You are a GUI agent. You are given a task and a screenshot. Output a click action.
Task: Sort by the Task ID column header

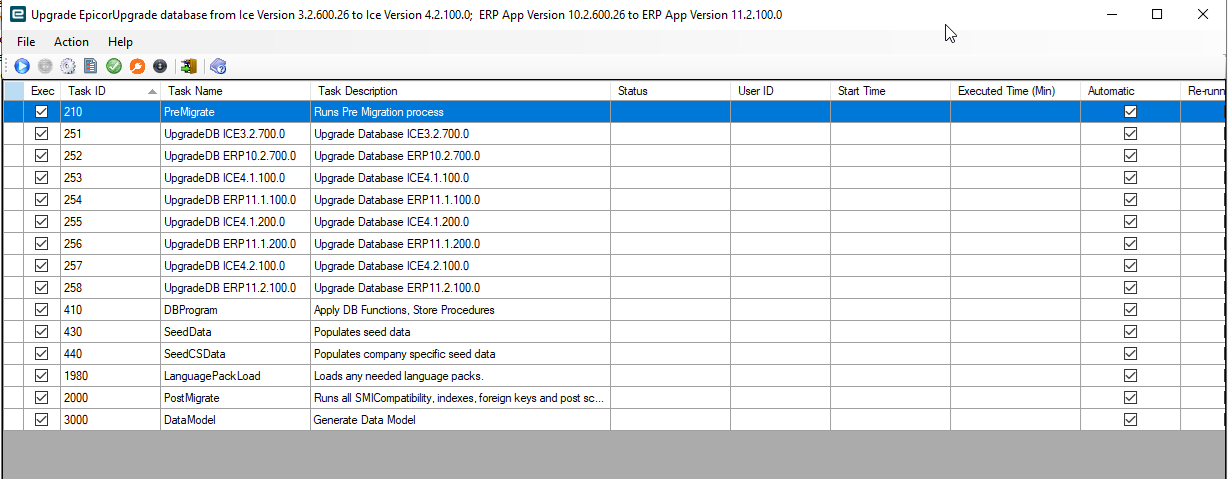109,91
